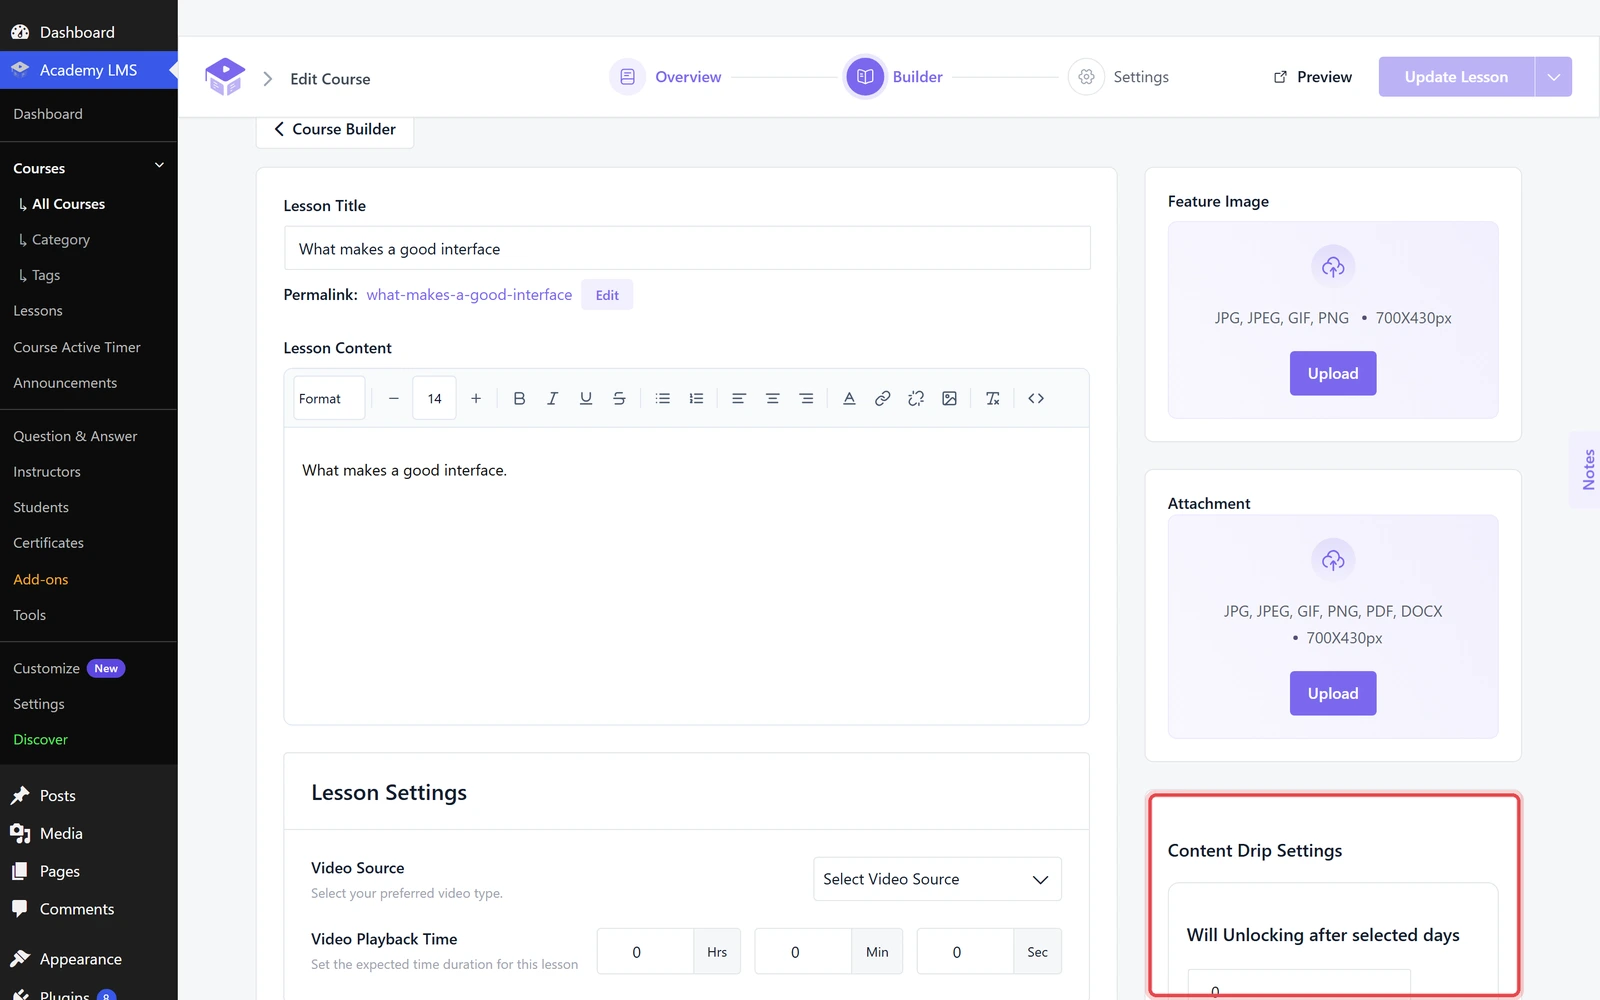Apply italic formatting in lesson editor
Image resolution: width=1600 pixels, height=1000 pixels.
point(552,398)
